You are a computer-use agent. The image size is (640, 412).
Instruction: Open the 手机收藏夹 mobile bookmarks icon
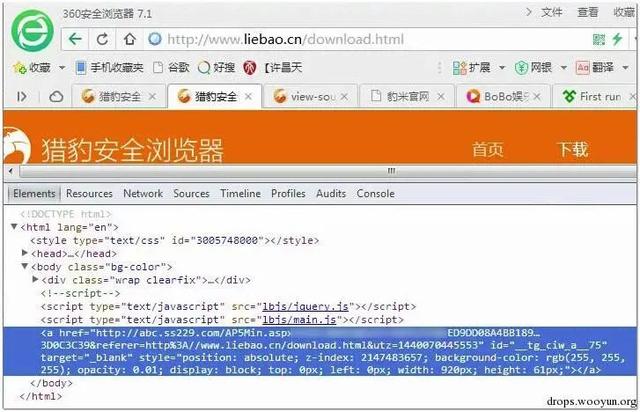click(81, 67)
